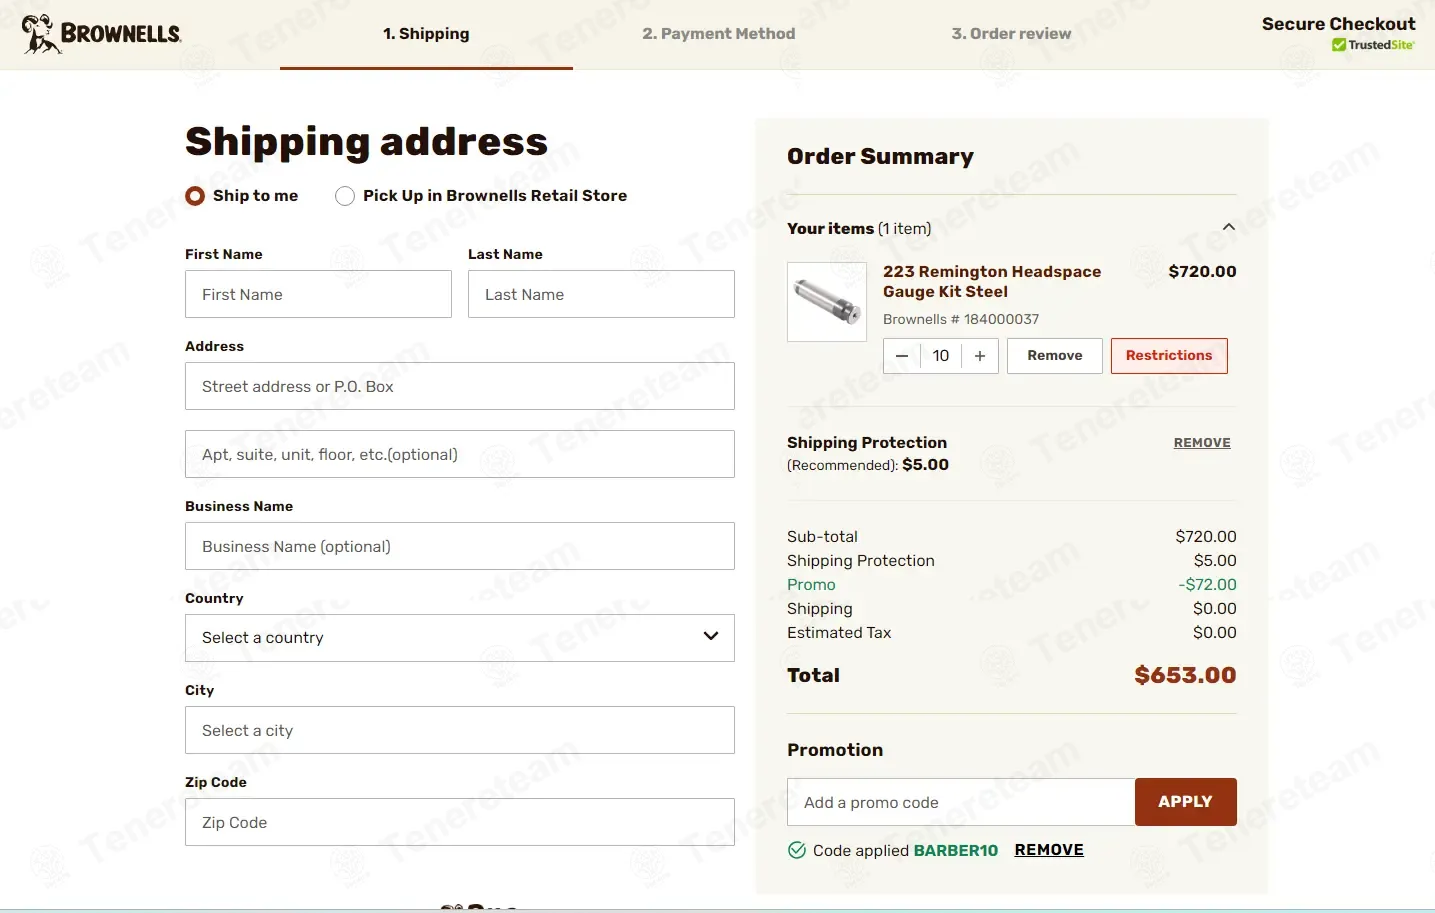This screenshot has width=1435, height=913.
Task: Choose Pick Up in Brownells Retail Store
Action: coord(345,196)
